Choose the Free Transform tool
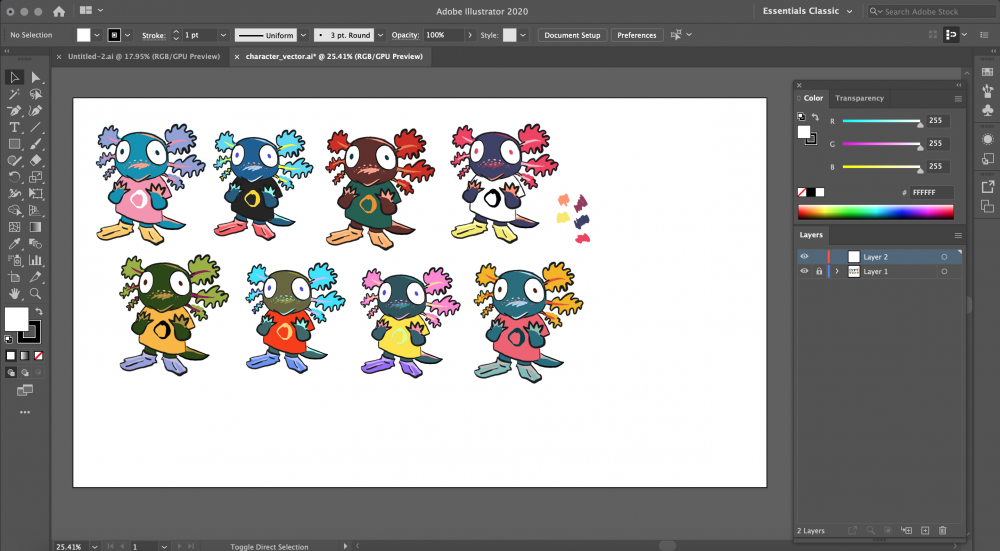The width and height of the screenshot is (1000, 551). [36, 193]
